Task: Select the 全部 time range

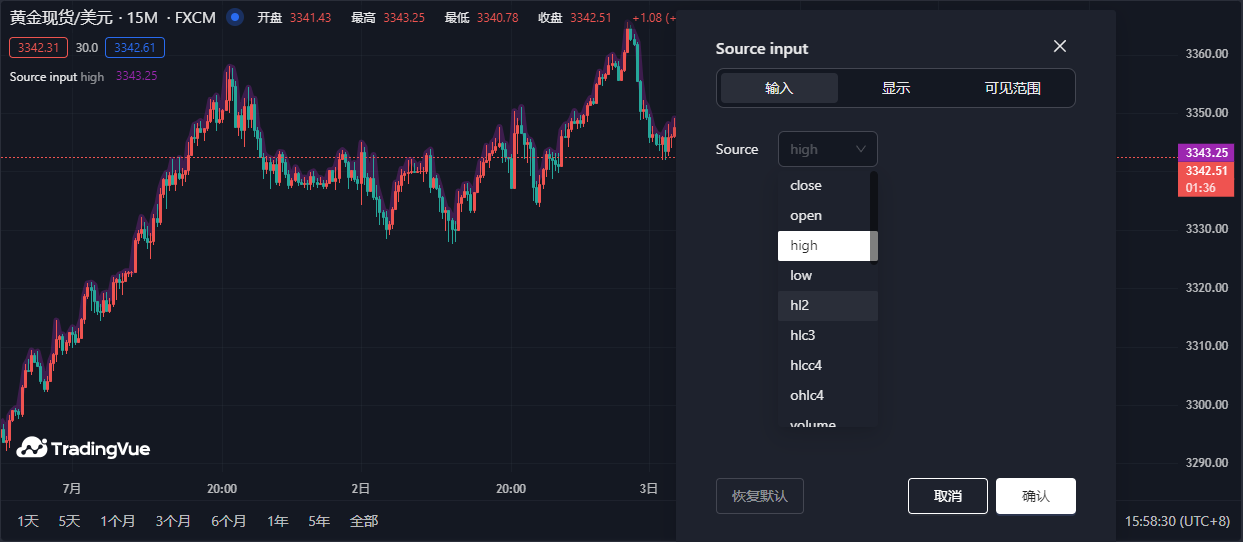Action: point(364,521)
